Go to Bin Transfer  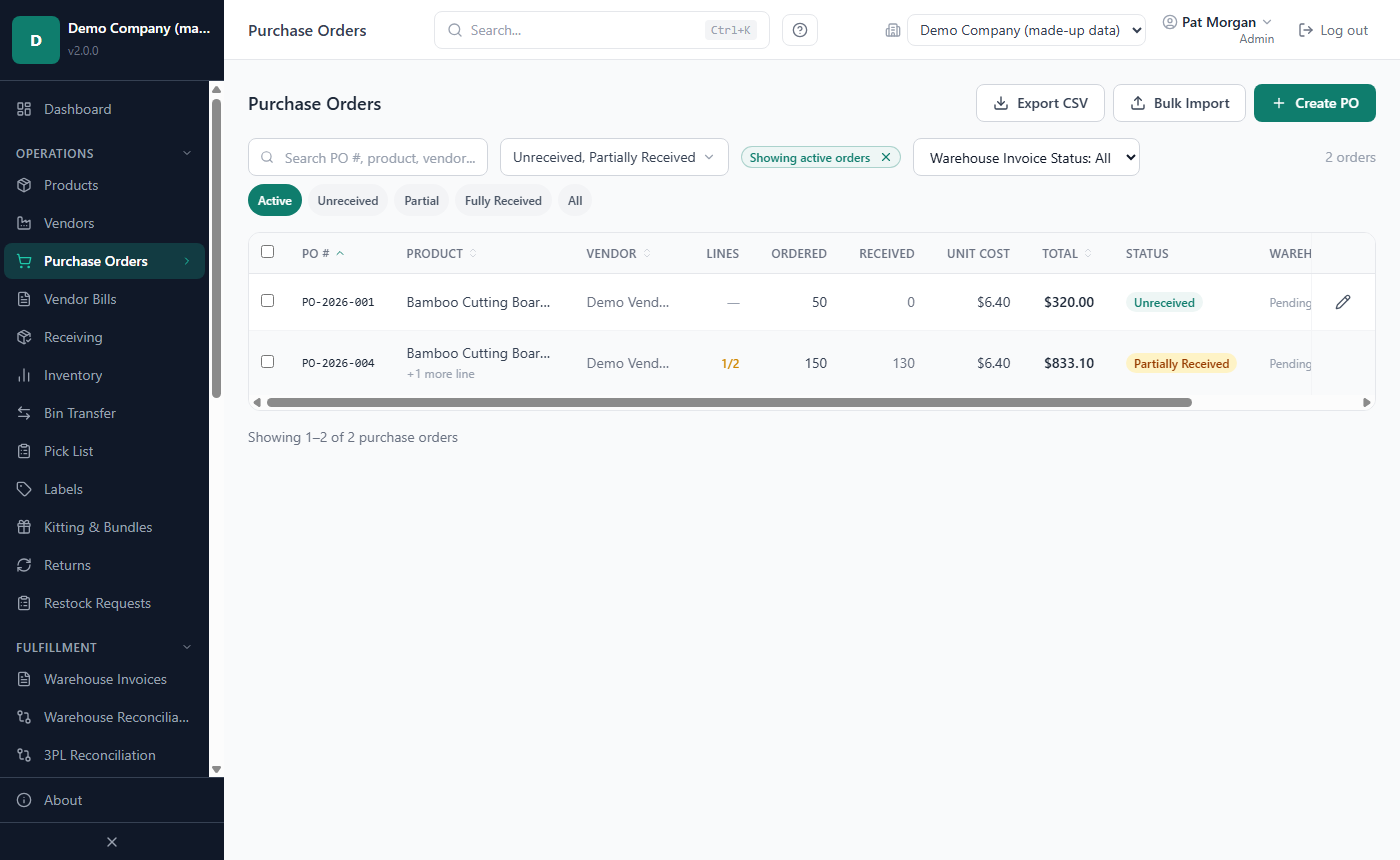click(x=104, y=413)
